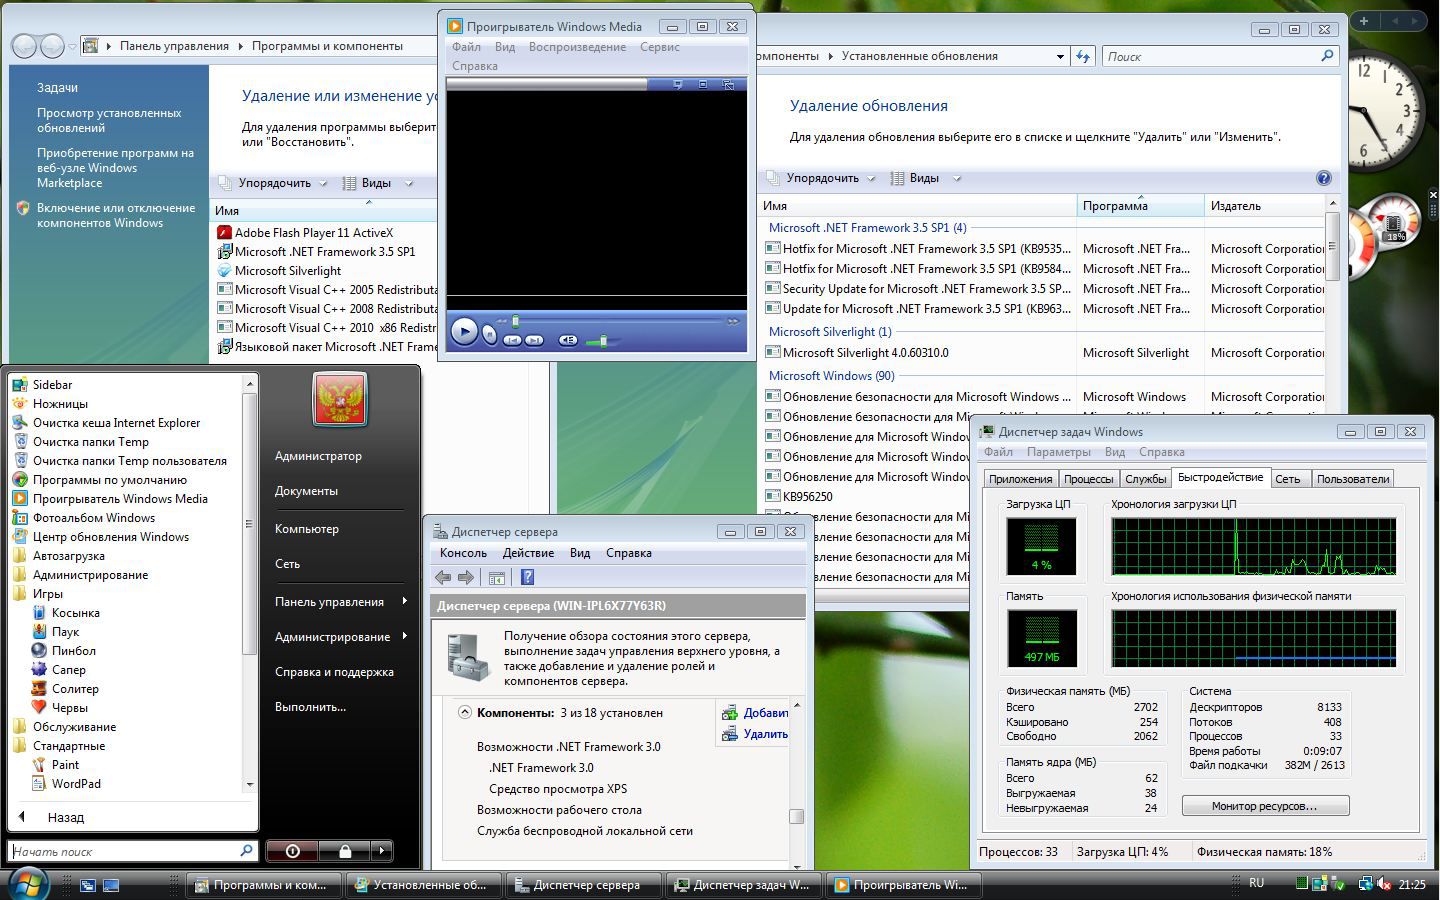
Task: Click View installed updates link in Tasks pane
Action: point(109,121)
